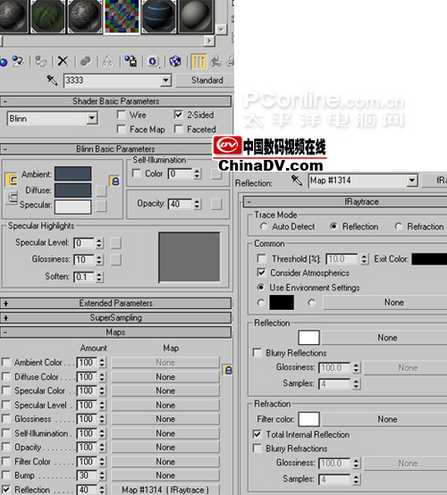Click the eyedropper next to Map #1314
This screenshot has height=495, width=447.
(296, 180)
